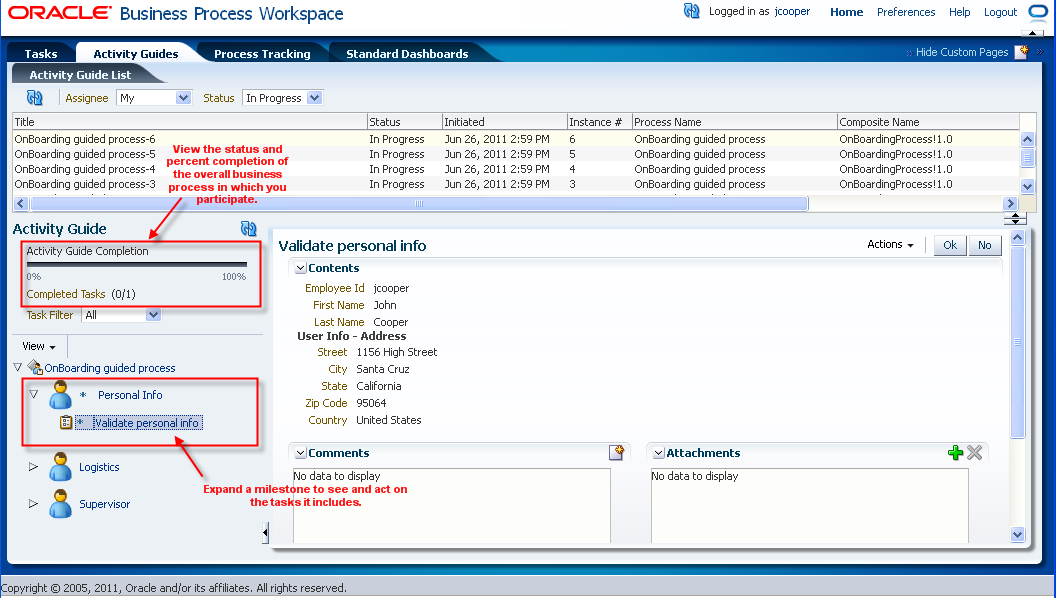Viewport: 1056px width, 598px height.
Task: Collapse the Contents section
Action: (x=301, y=268)
